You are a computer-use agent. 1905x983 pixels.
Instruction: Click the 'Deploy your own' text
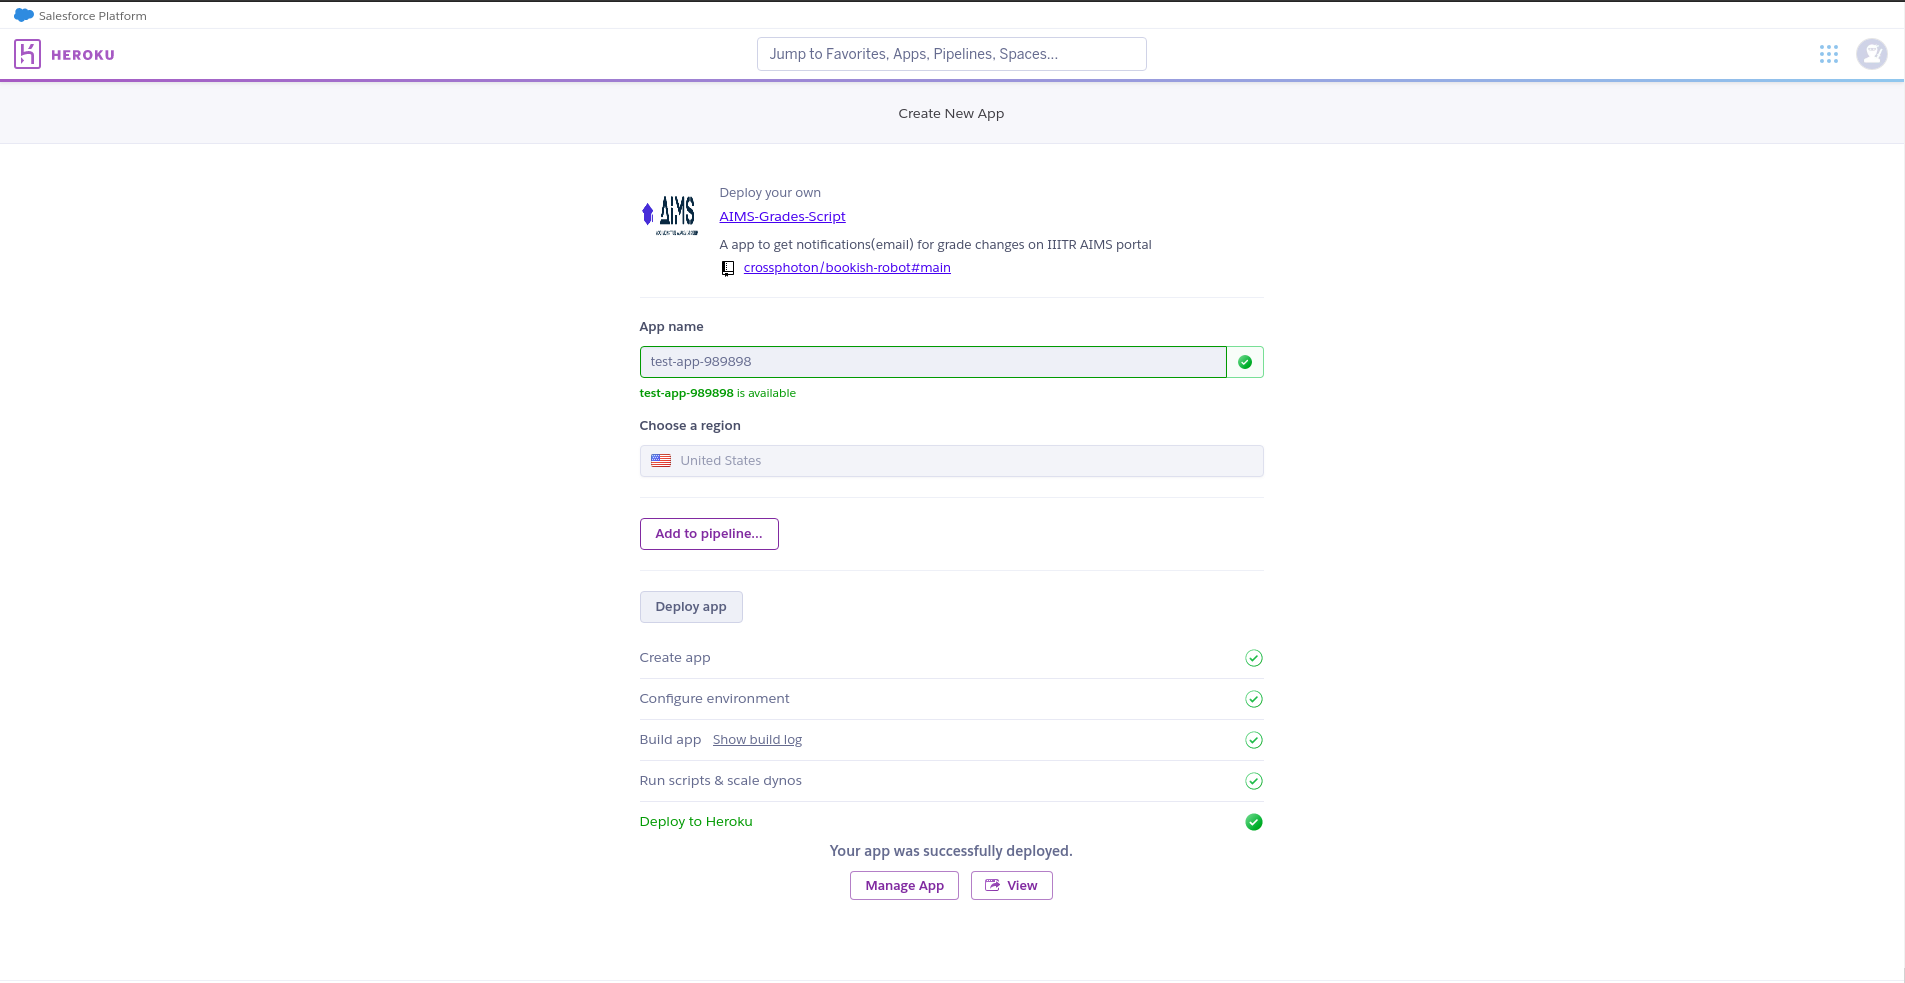tap(770, 193)
